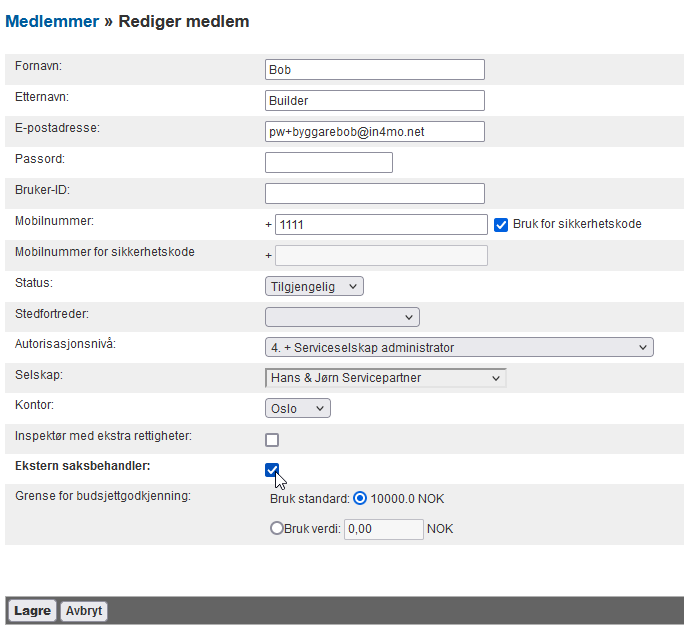Open the Kontor dropdown showing Oslo
The height and width of the screenshot is (629, 684).
(x=297, y=408)
